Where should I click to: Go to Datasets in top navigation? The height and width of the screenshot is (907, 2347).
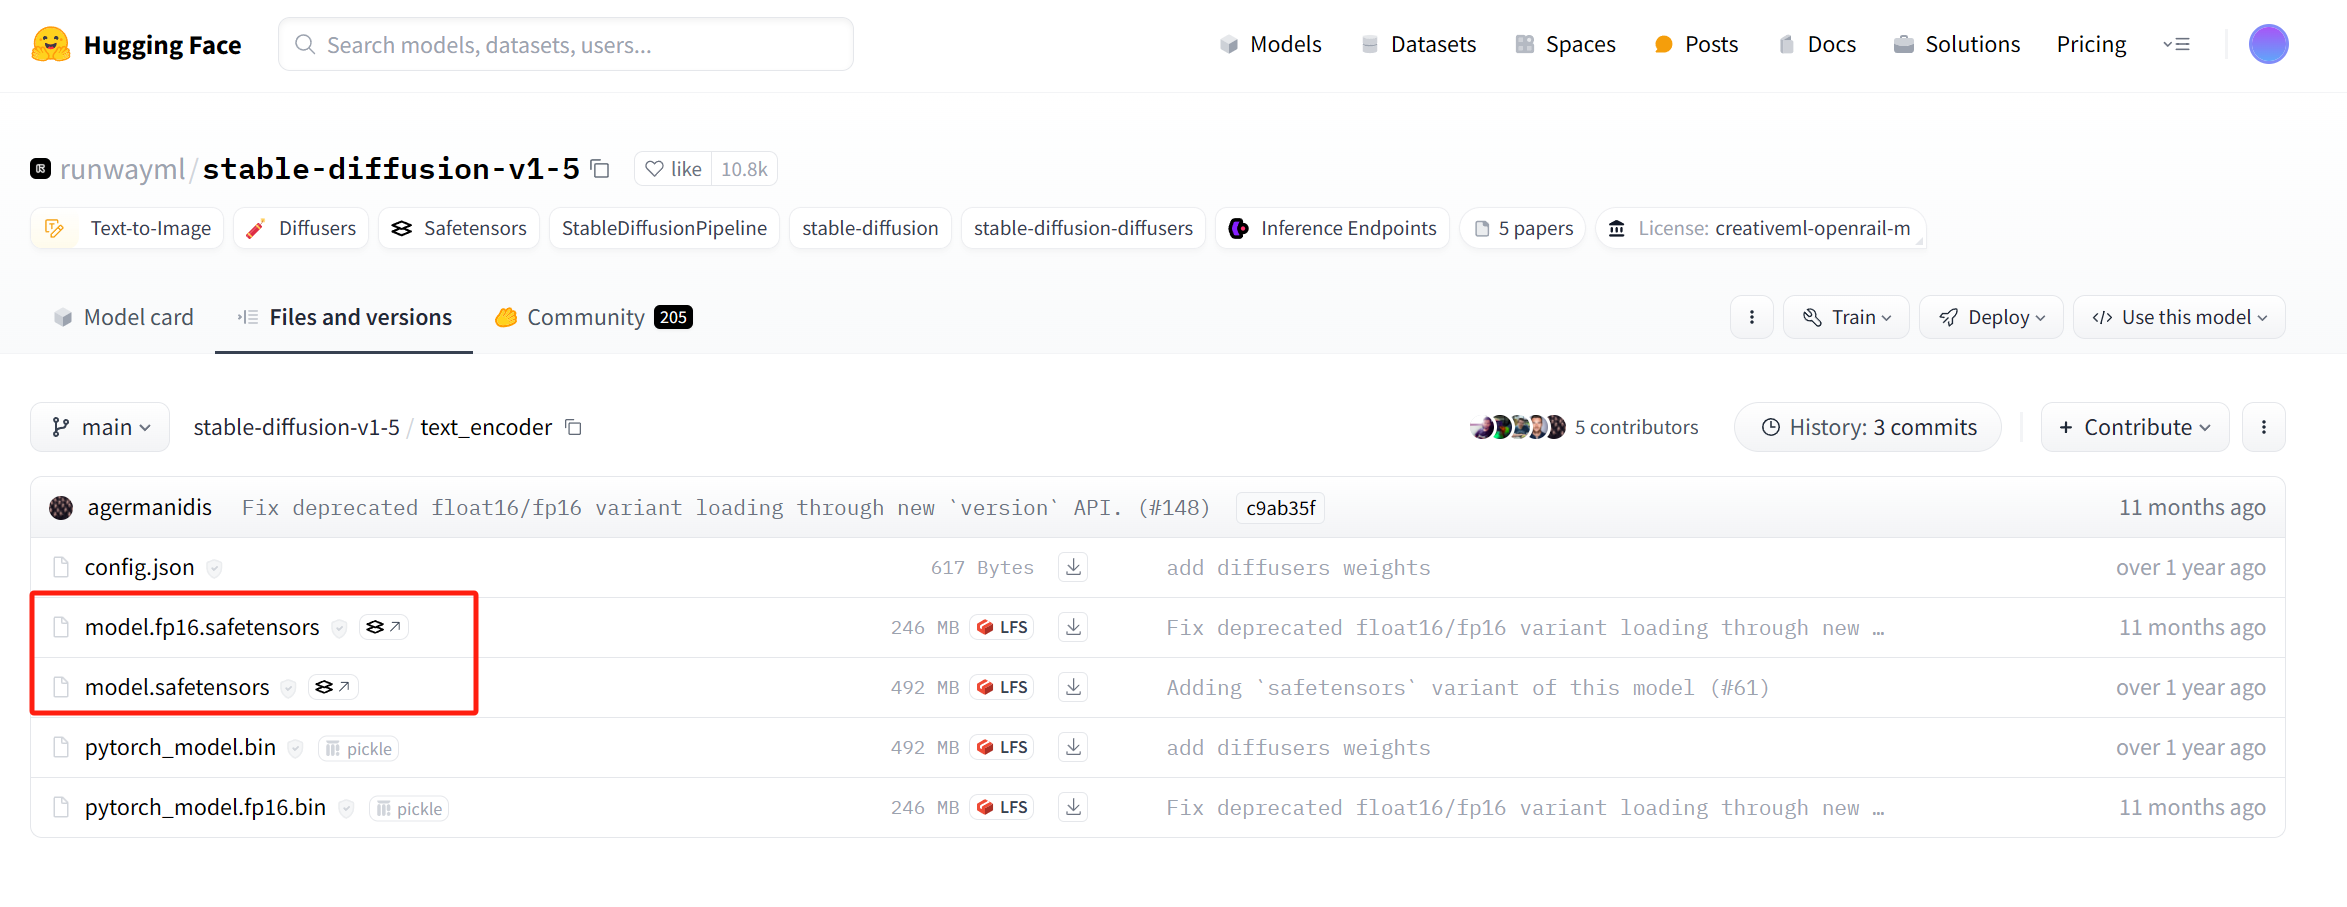[x=1418, y=44]
